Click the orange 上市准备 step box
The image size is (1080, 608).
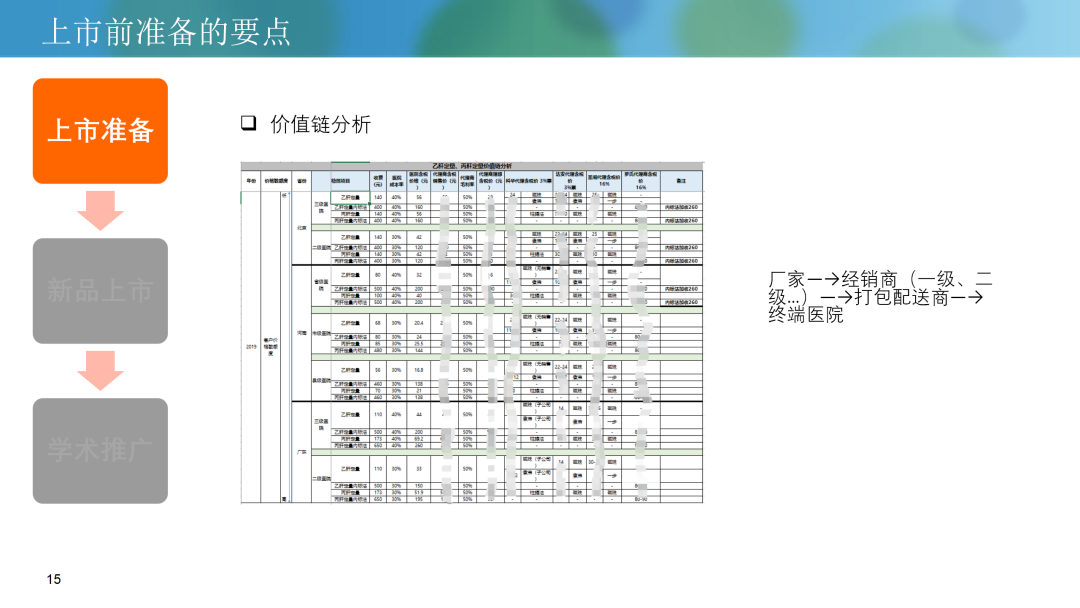coord(100,131)
